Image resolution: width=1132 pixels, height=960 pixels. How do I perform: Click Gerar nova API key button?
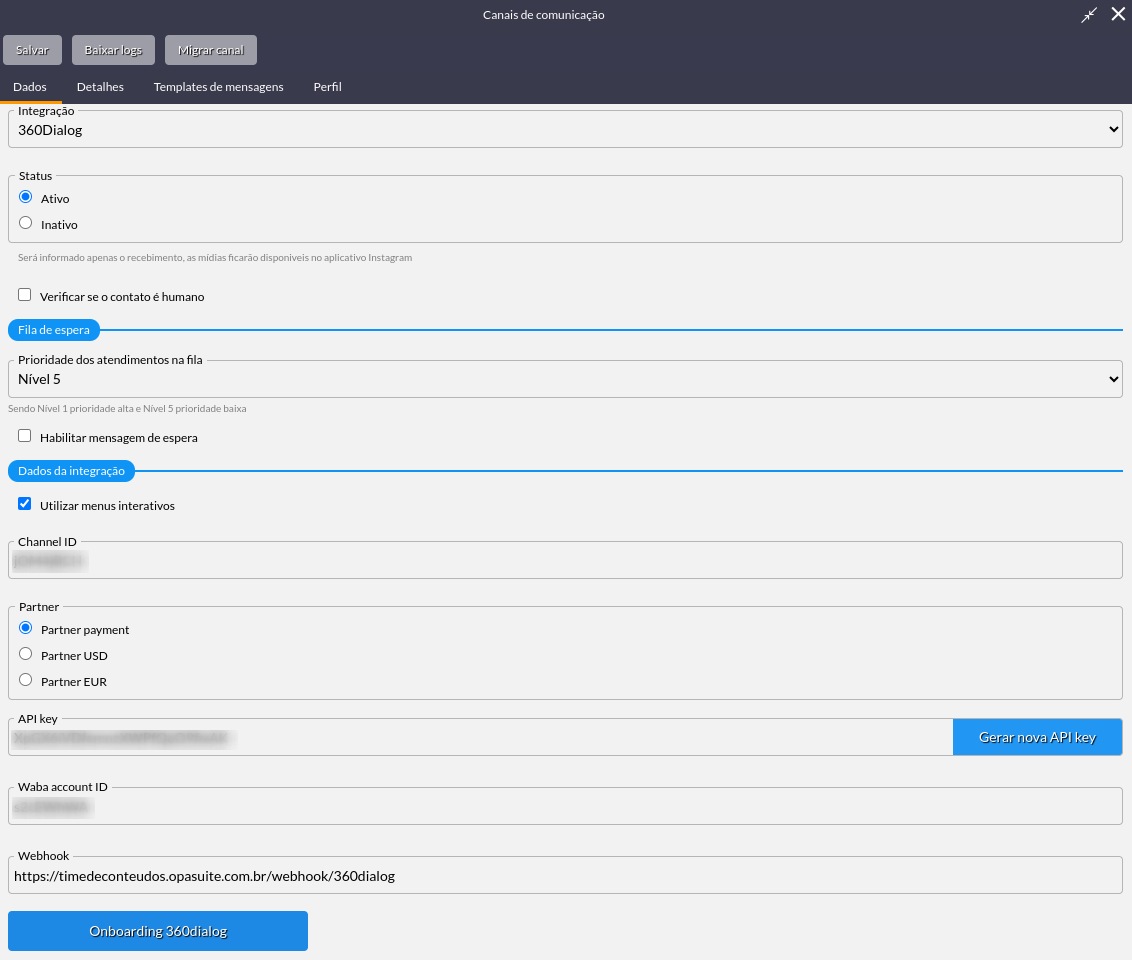click(1037, 737)
